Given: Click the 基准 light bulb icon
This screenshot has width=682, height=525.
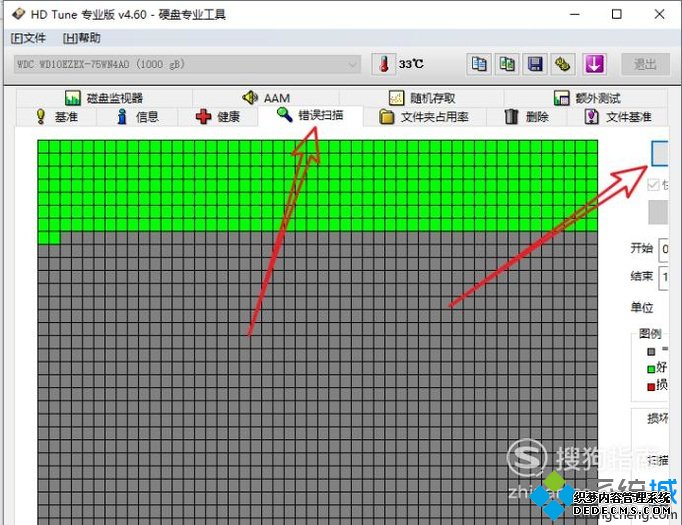Looking at the screenshot, I should click(41, 117).
